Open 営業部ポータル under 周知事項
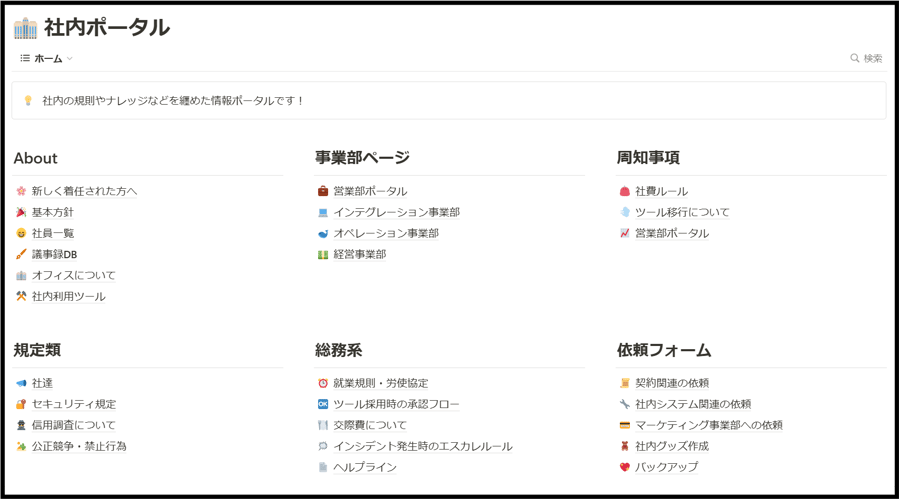The width and height of the screenshot is (899, 499). coord(672,233)
